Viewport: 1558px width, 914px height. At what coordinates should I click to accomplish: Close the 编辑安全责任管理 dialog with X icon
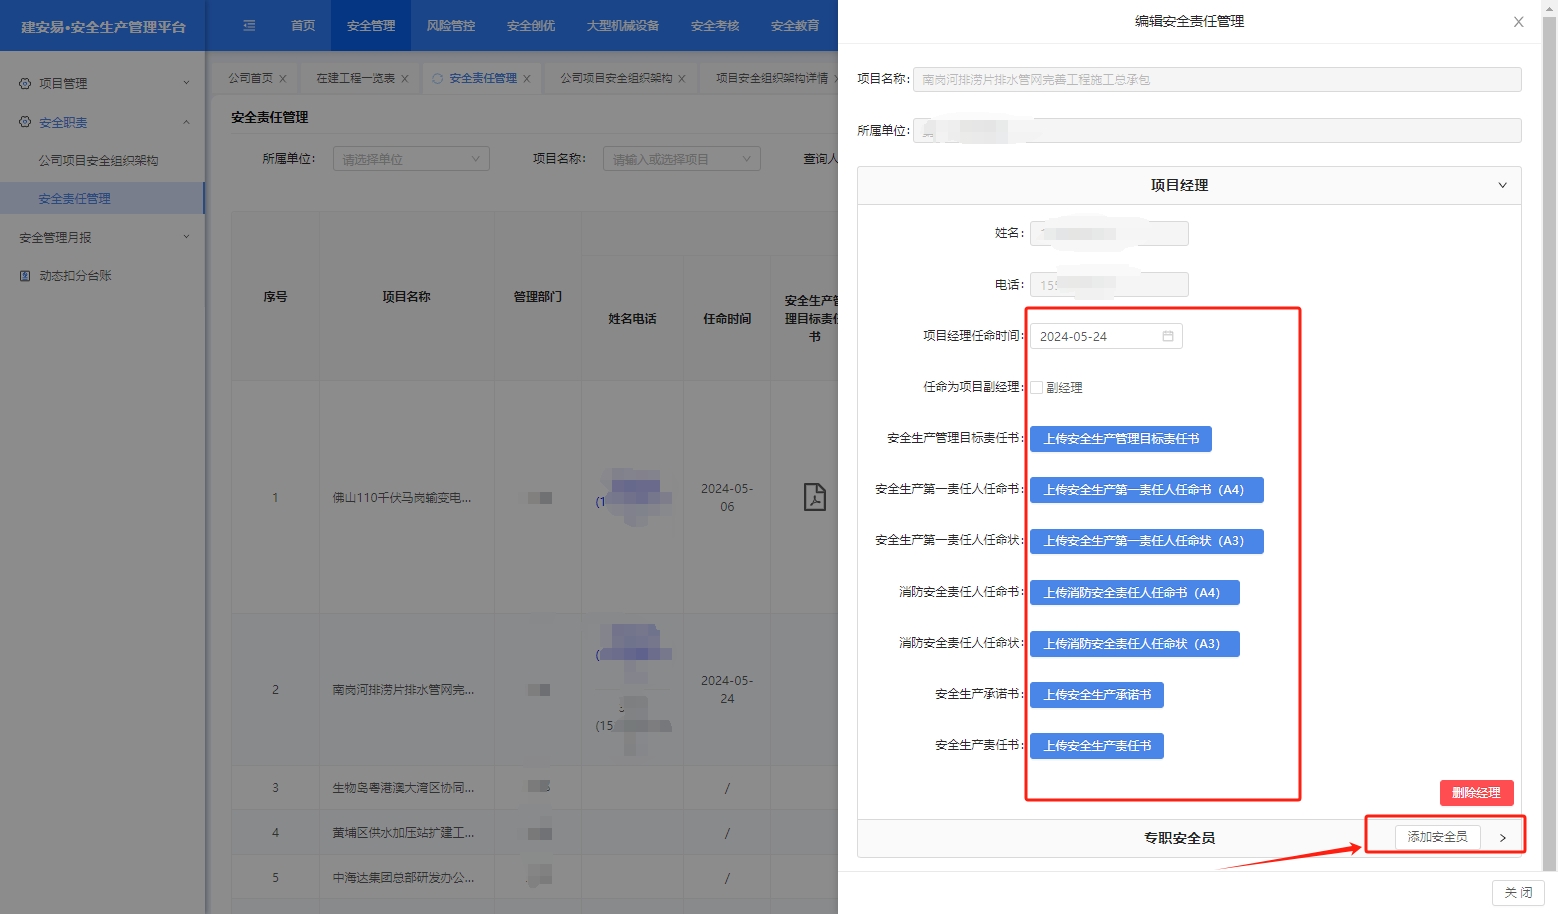tap(1518, 22)
